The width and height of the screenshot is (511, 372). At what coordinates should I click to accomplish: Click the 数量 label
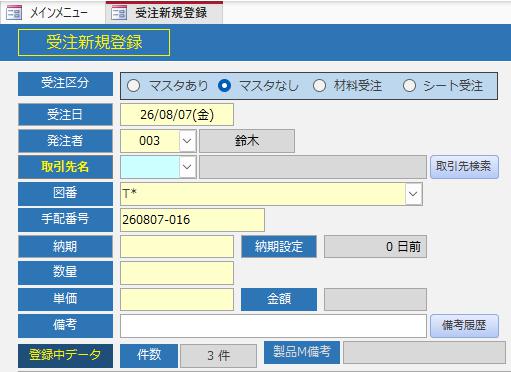pos(65,273)
